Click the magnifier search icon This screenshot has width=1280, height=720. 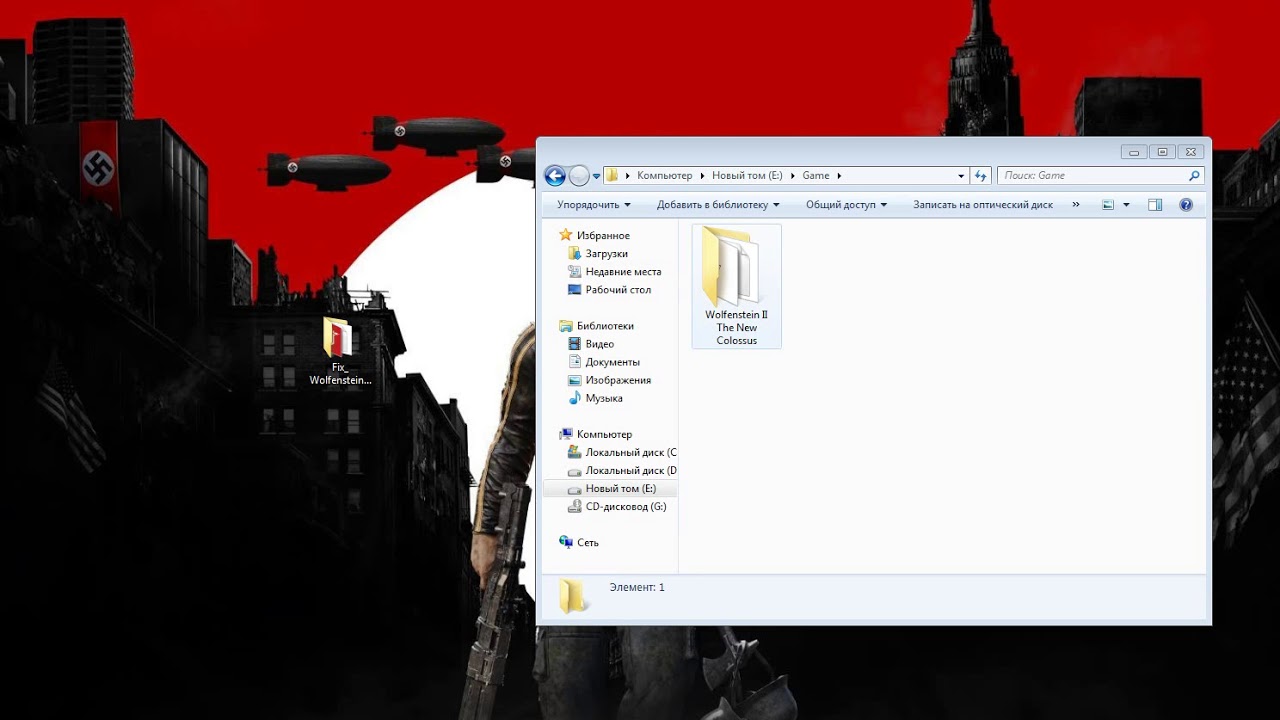click(x=1194, y=176)
